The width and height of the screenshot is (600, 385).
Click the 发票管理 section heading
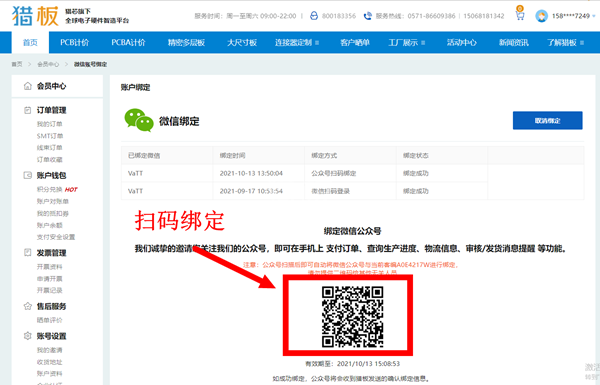click(x=51, y=253)
